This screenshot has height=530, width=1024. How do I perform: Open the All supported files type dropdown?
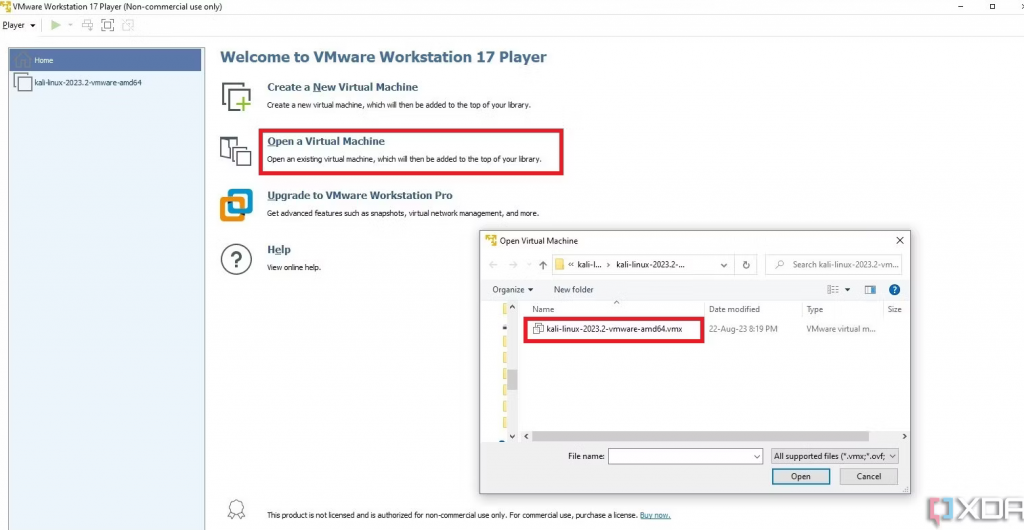tap(835, 456)
